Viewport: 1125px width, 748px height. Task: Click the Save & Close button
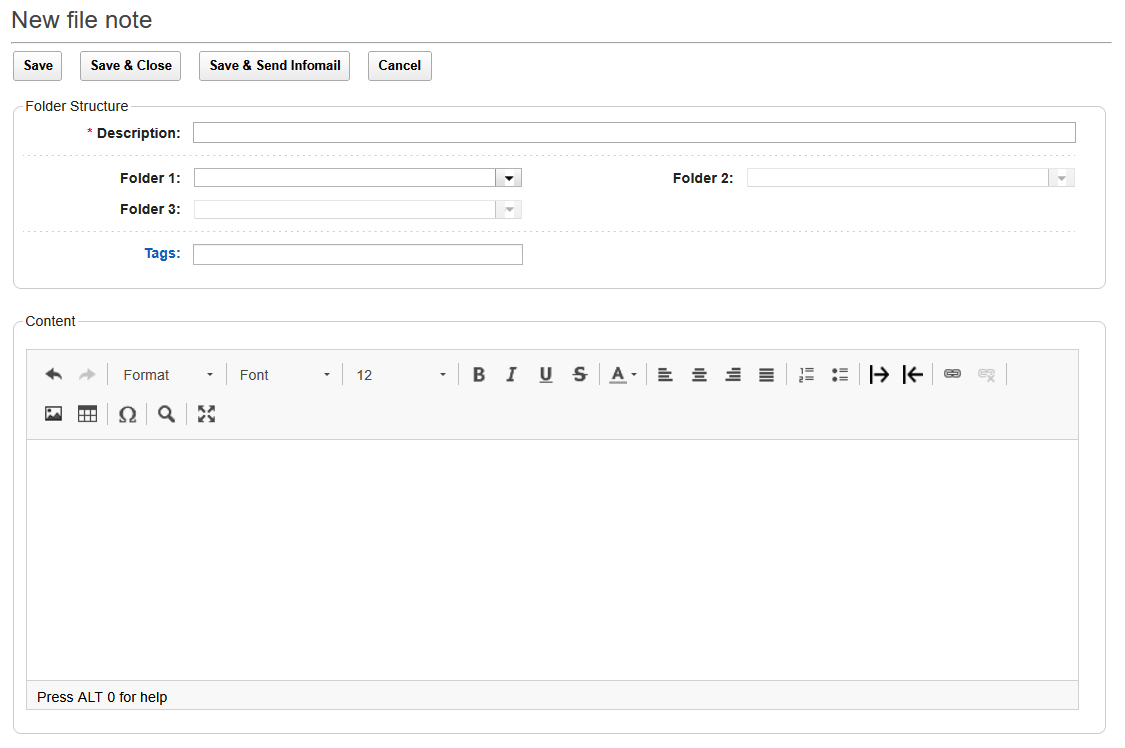pos(130,66)
